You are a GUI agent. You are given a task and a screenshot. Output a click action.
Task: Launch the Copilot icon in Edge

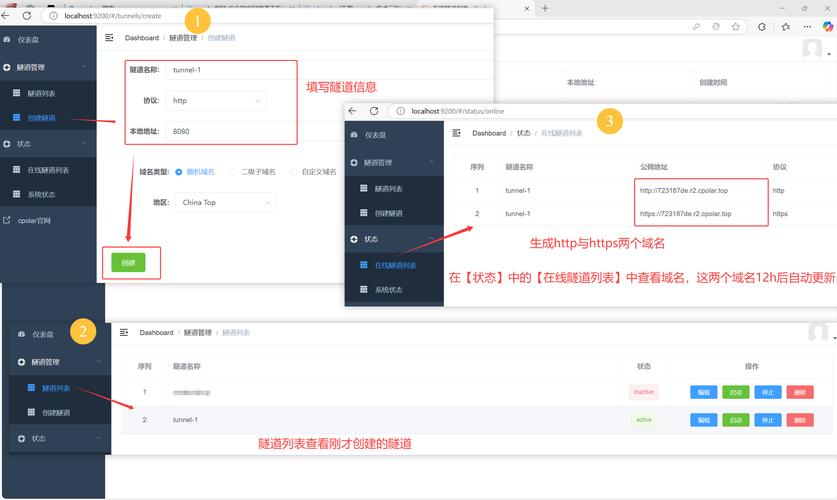pyautogui.click(x=828, y=27)
